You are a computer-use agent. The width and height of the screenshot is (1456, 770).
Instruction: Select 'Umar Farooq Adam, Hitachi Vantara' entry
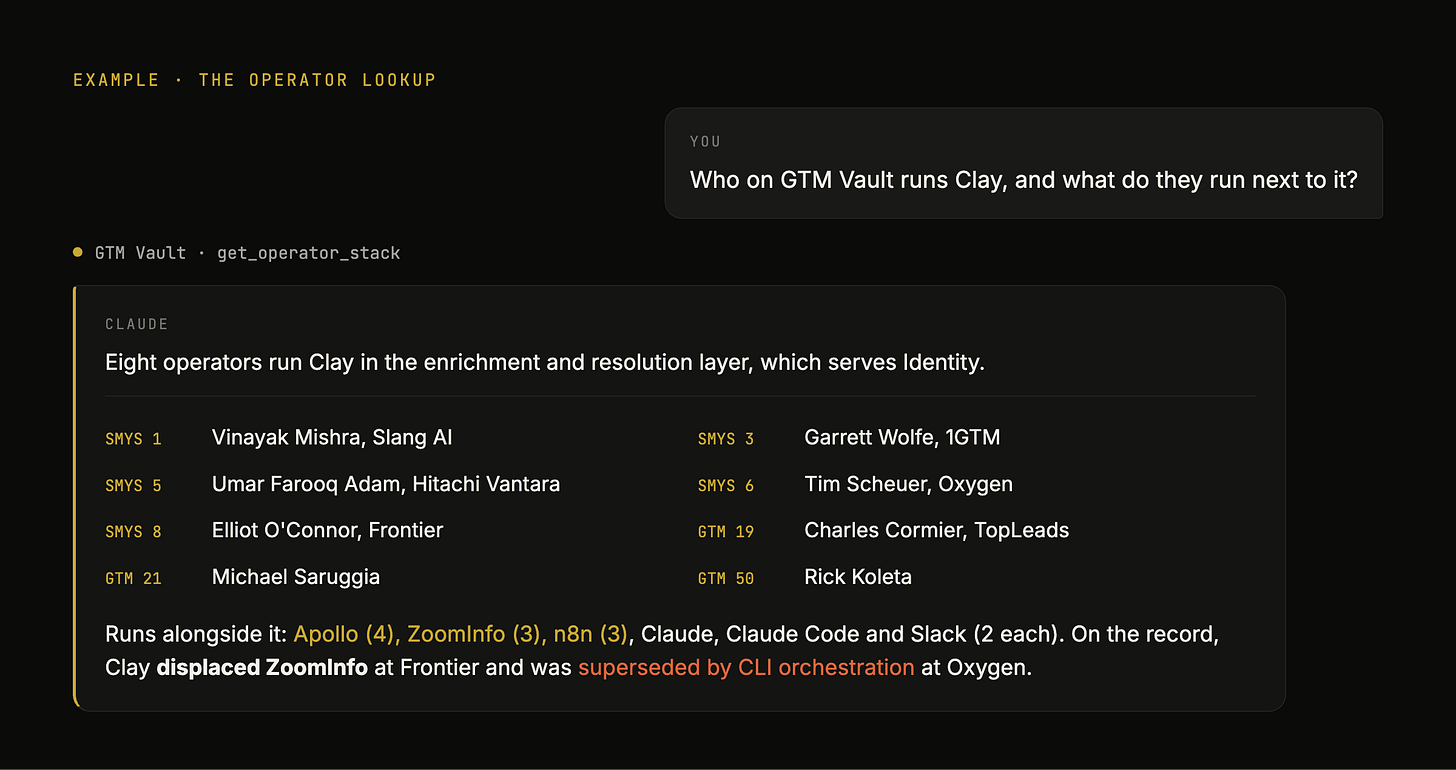click(x=386, y=484)
